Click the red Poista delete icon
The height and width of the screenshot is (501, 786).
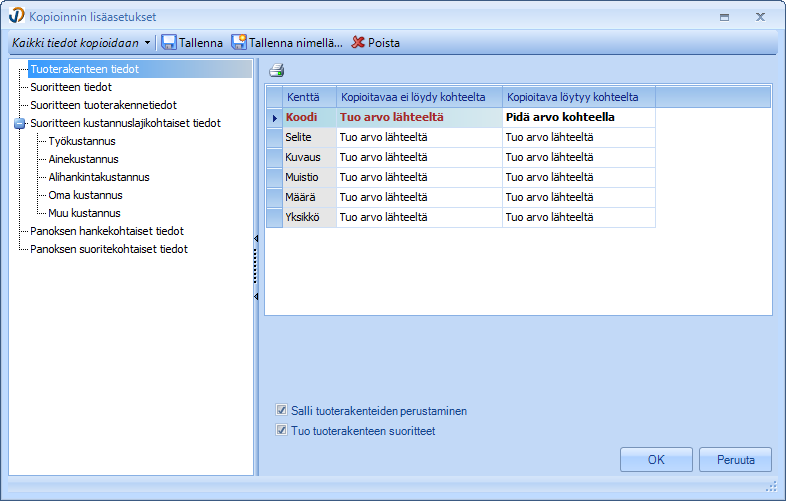358,43
